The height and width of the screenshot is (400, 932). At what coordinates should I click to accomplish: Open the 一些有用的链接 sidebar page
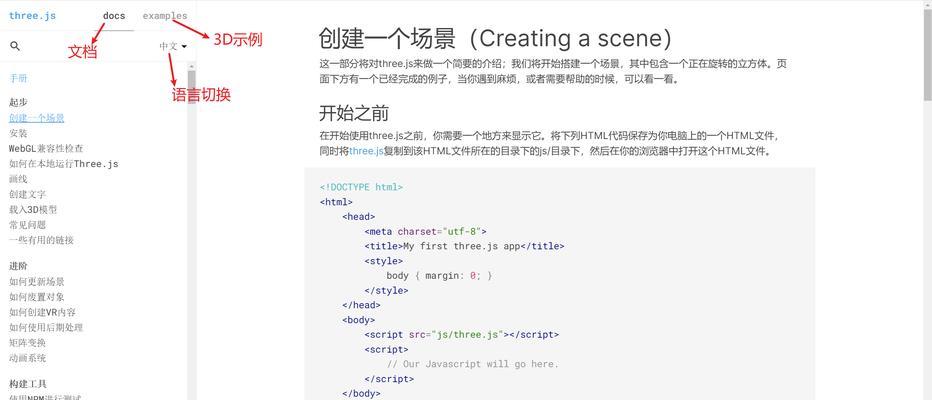click(42, 240)
